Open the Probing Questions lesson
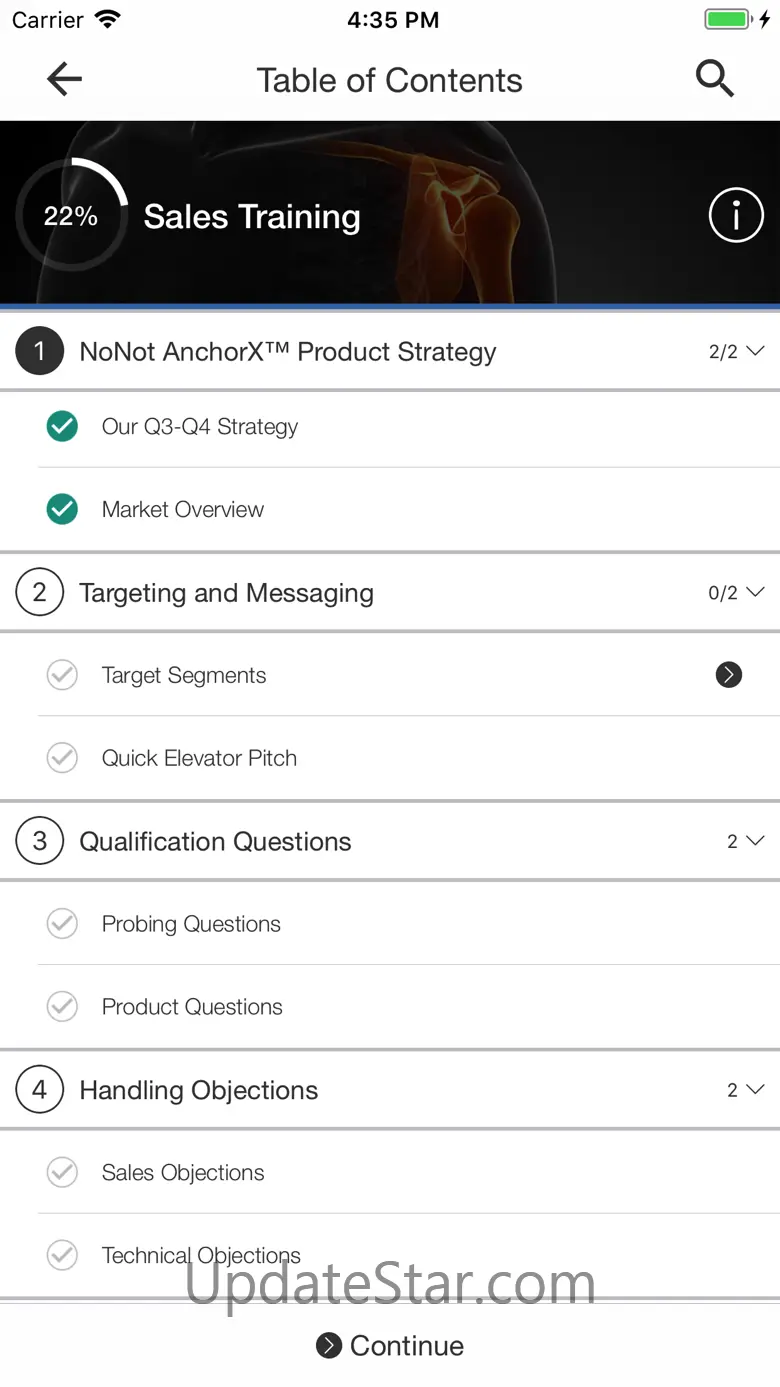 tap(390, 923)
